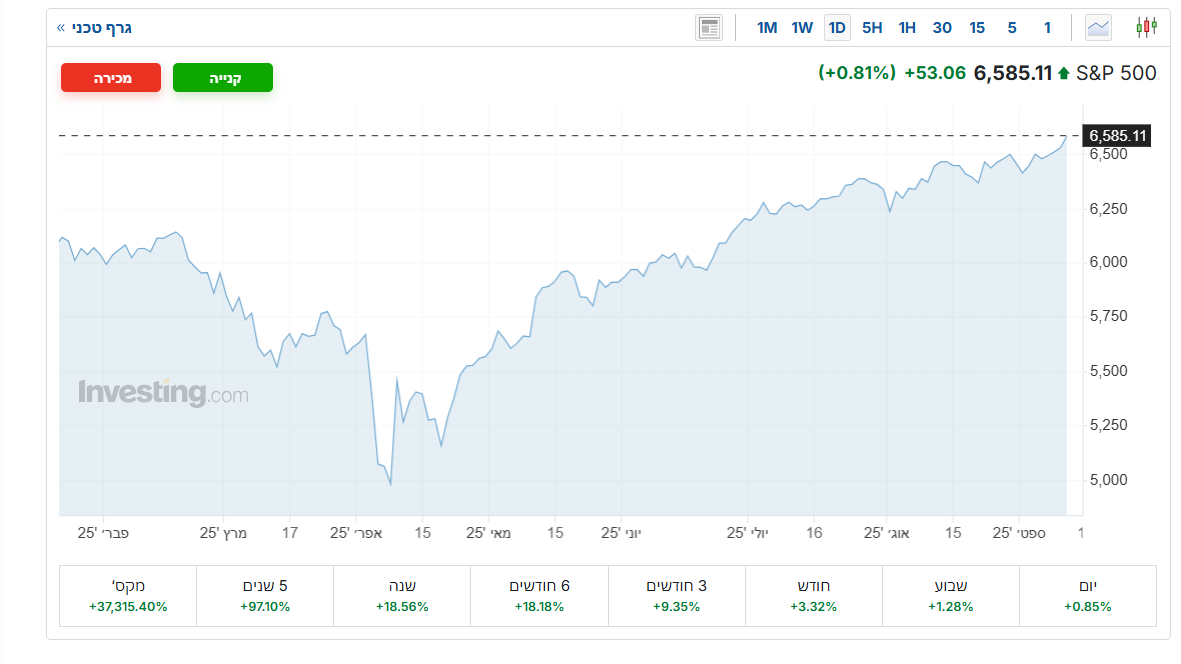The width and height of the screenshot is (1181, 664).
Task: Select the 1D chart interval
Action: [x=837, y=27]
